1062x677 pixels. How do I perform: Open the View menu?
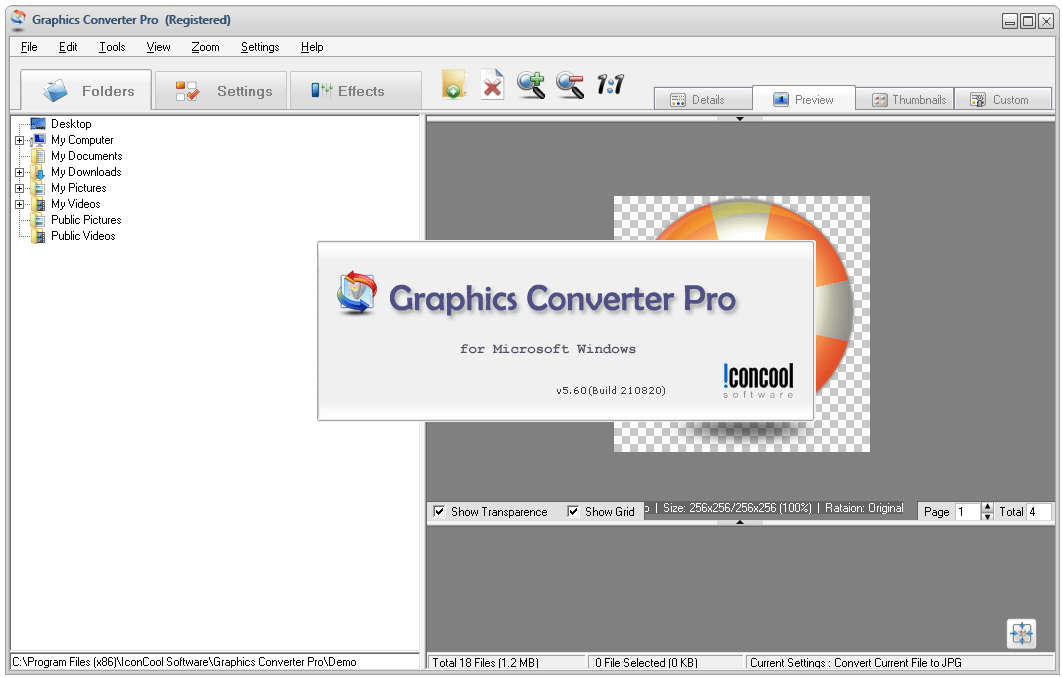(158, 47)
